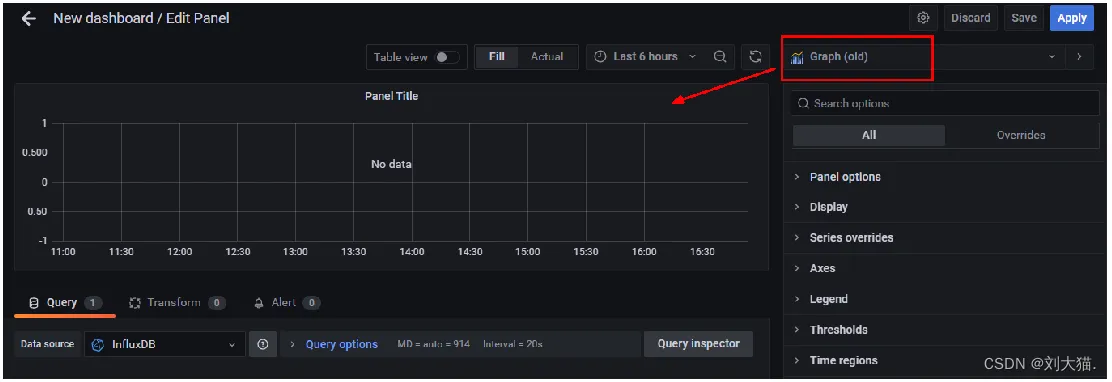The width and height of the screenshot is (1112, 382).
Task: Select the Actual display mode
Action: (x=547, y=57)
